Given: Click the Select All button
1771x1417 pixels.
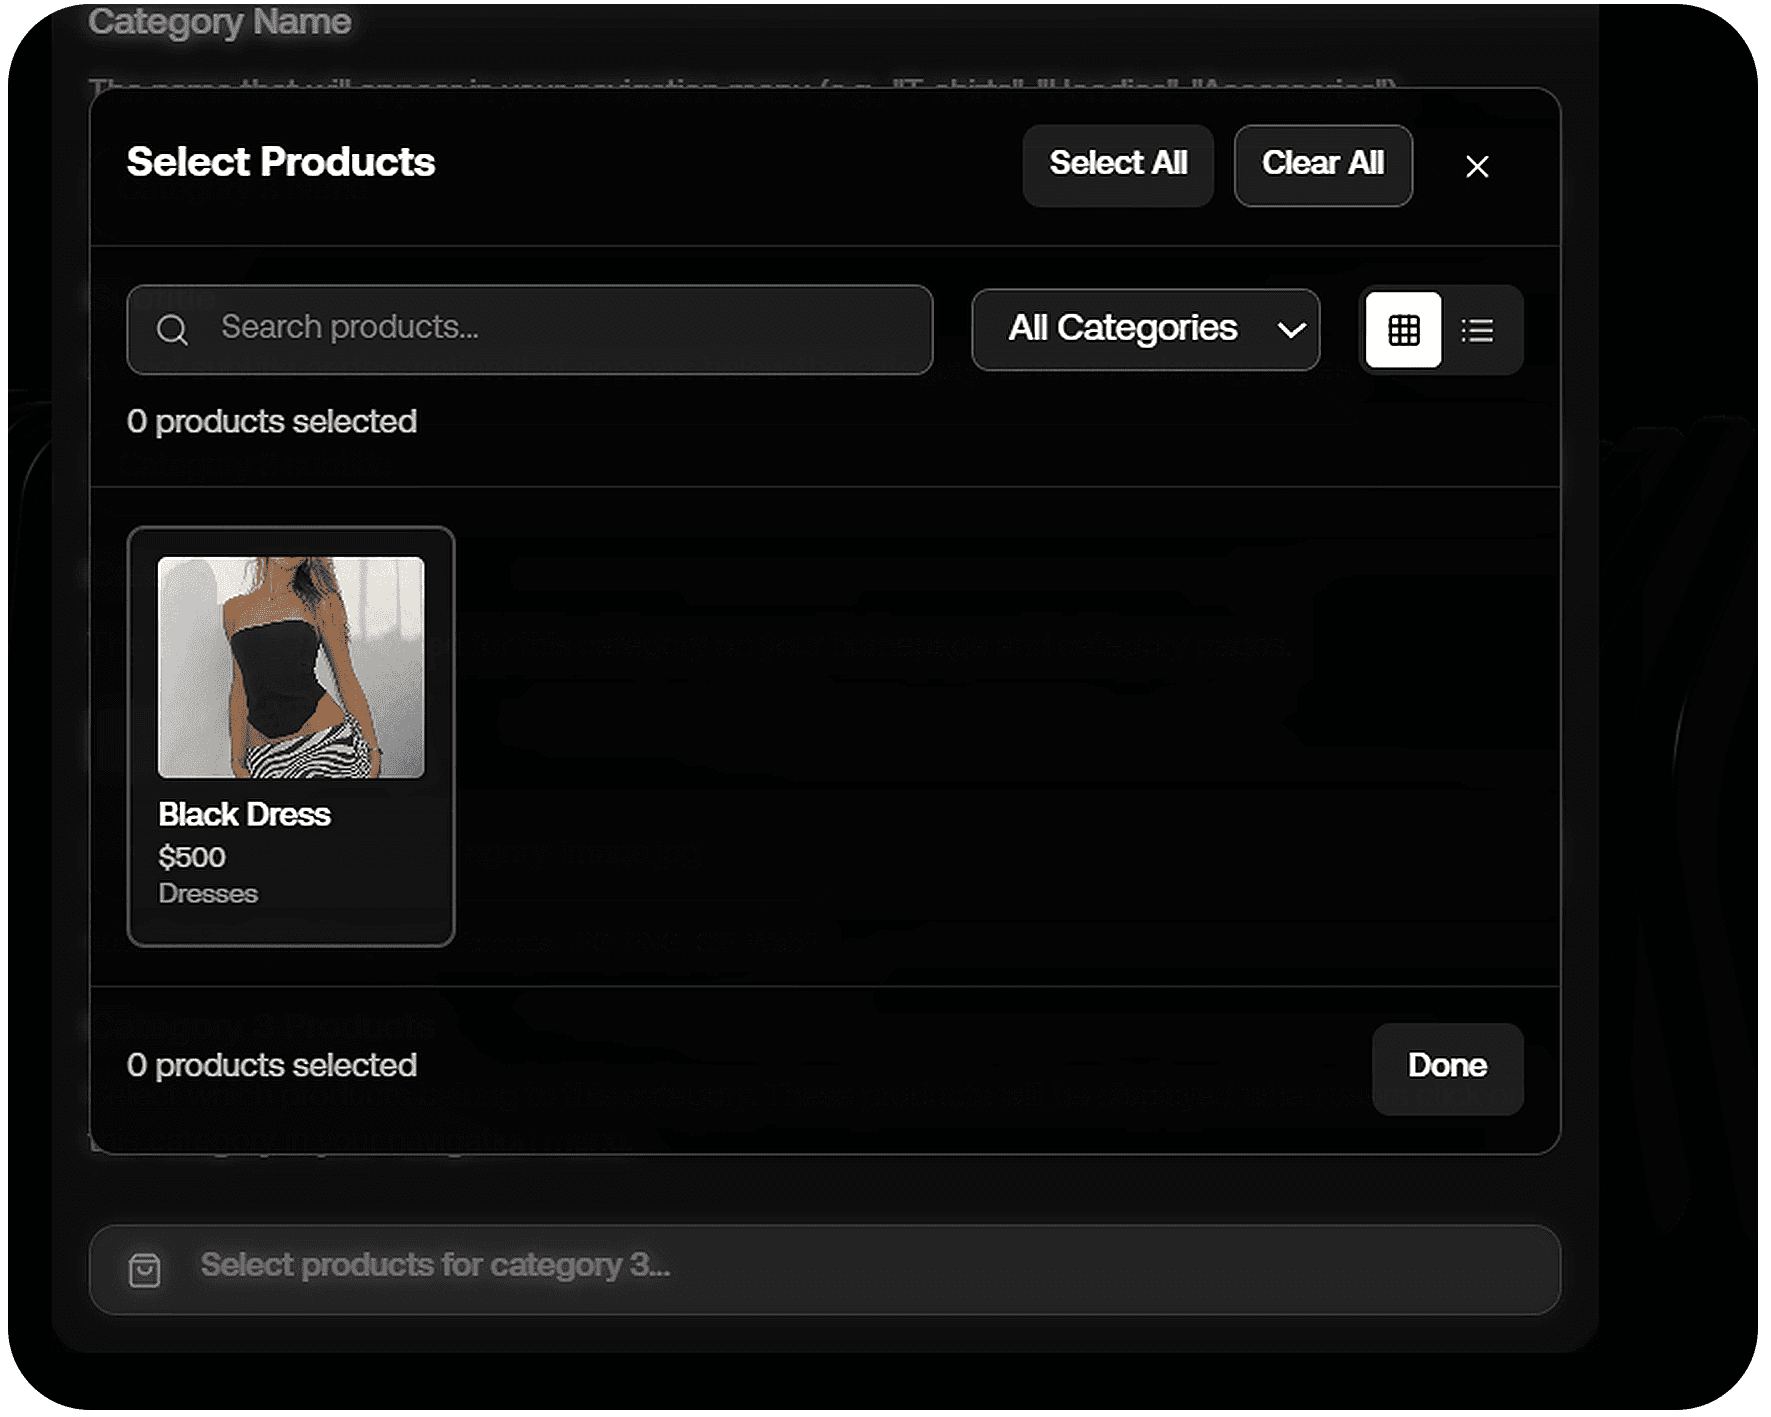Looking at the screenshot, I should 1118,165.
